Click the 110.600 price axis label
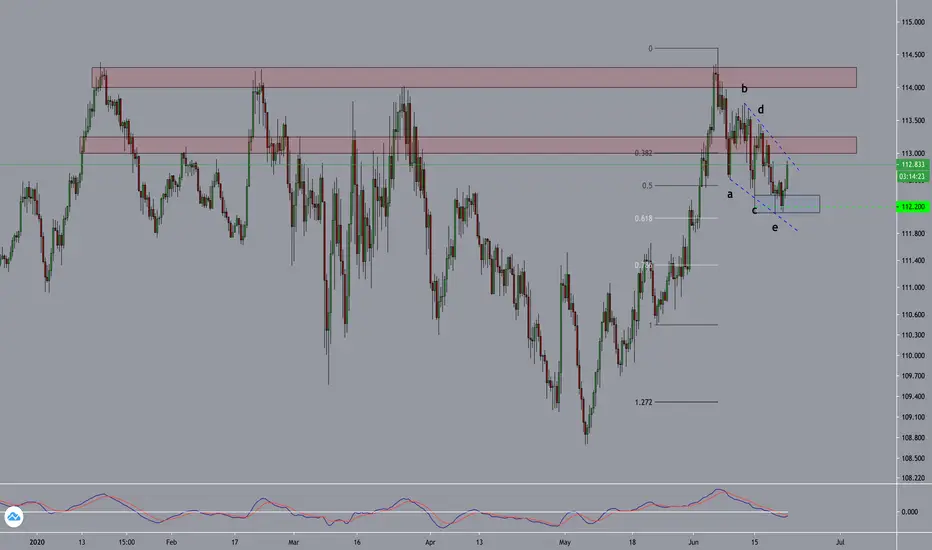Screen dimensions: 932x550 click(x=912, y=315)
